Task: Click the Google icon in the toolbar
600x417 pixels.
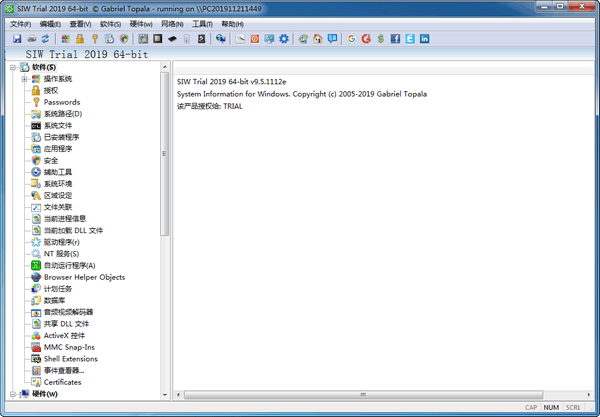Action: (351, 38)
